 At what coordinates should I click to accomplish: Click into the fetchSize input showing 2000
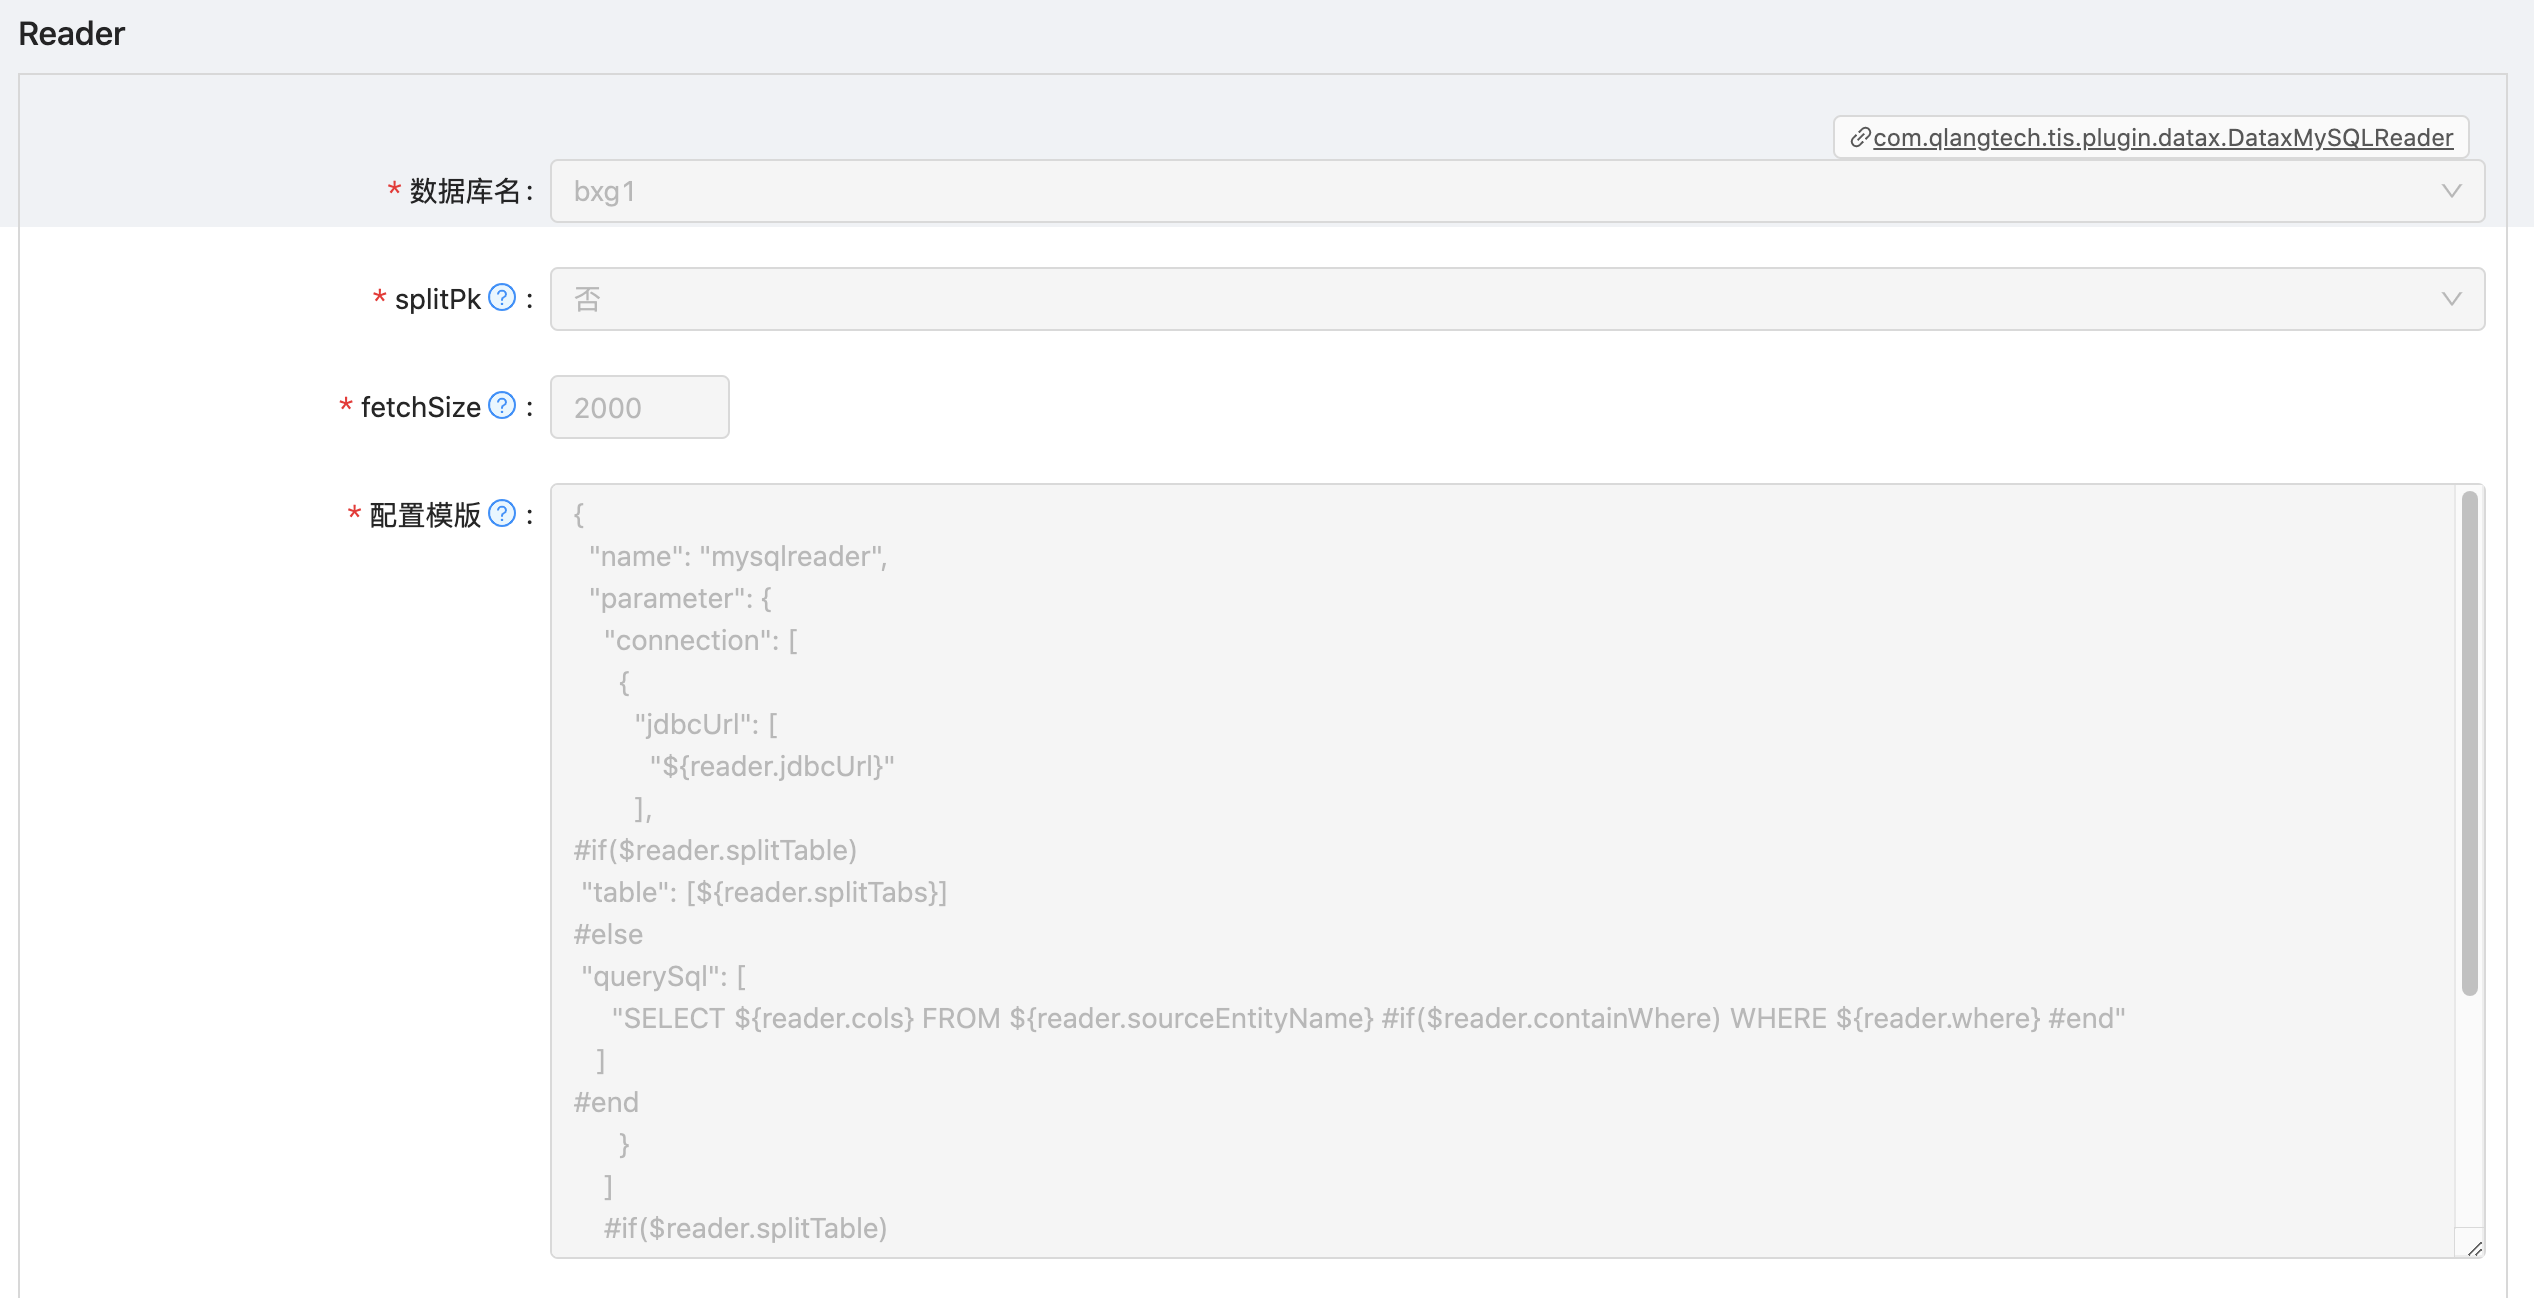638,406
